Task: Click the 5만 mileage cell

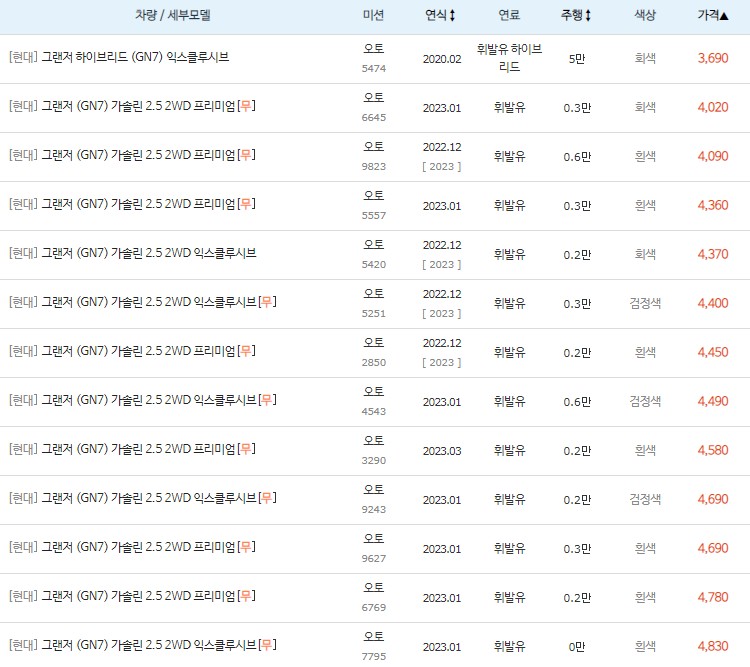Action: point(577,59)
